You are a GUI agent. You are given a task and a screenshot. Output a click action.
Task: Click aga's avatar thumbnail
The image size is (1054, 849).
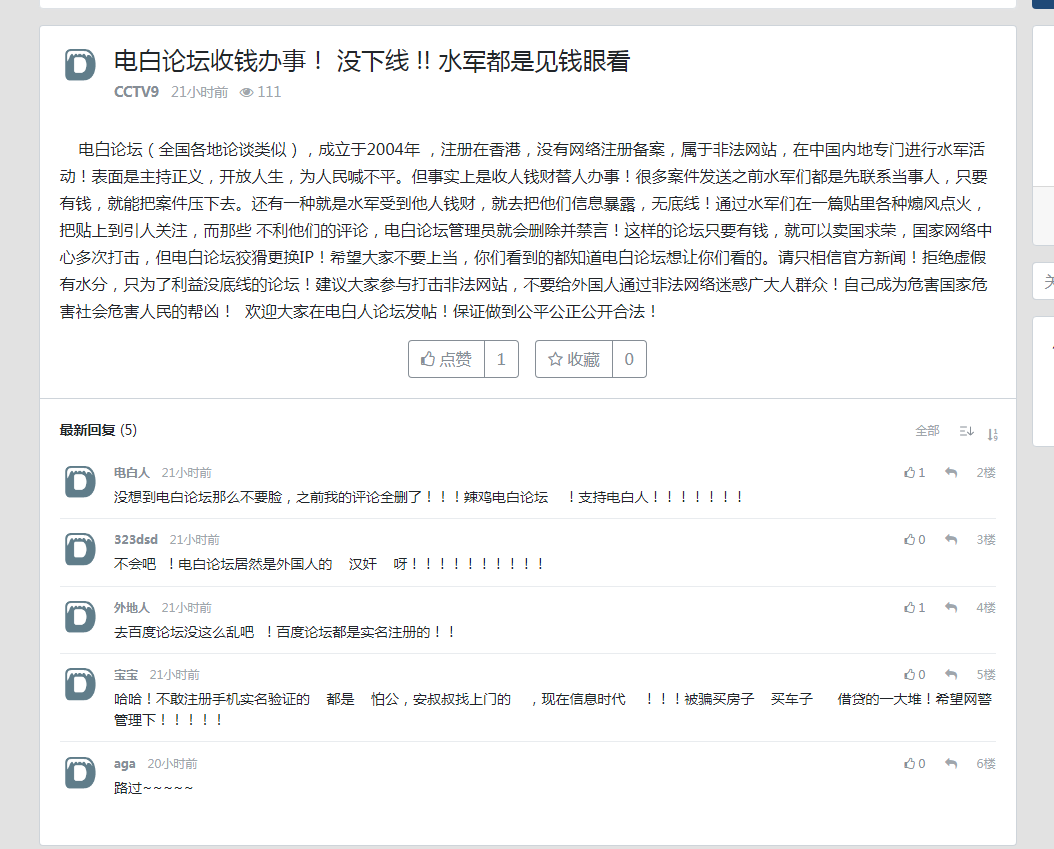[x=79, y=772]
